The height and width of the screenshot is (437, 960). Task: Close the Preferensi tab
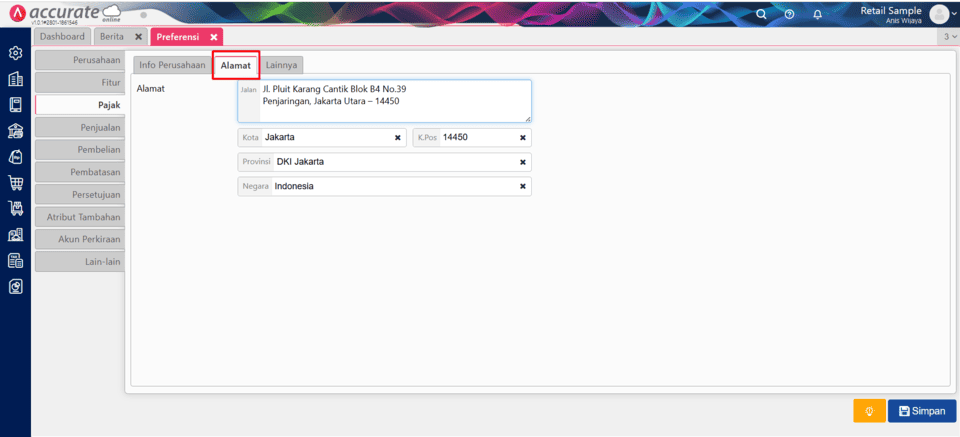tap(214, 37)
